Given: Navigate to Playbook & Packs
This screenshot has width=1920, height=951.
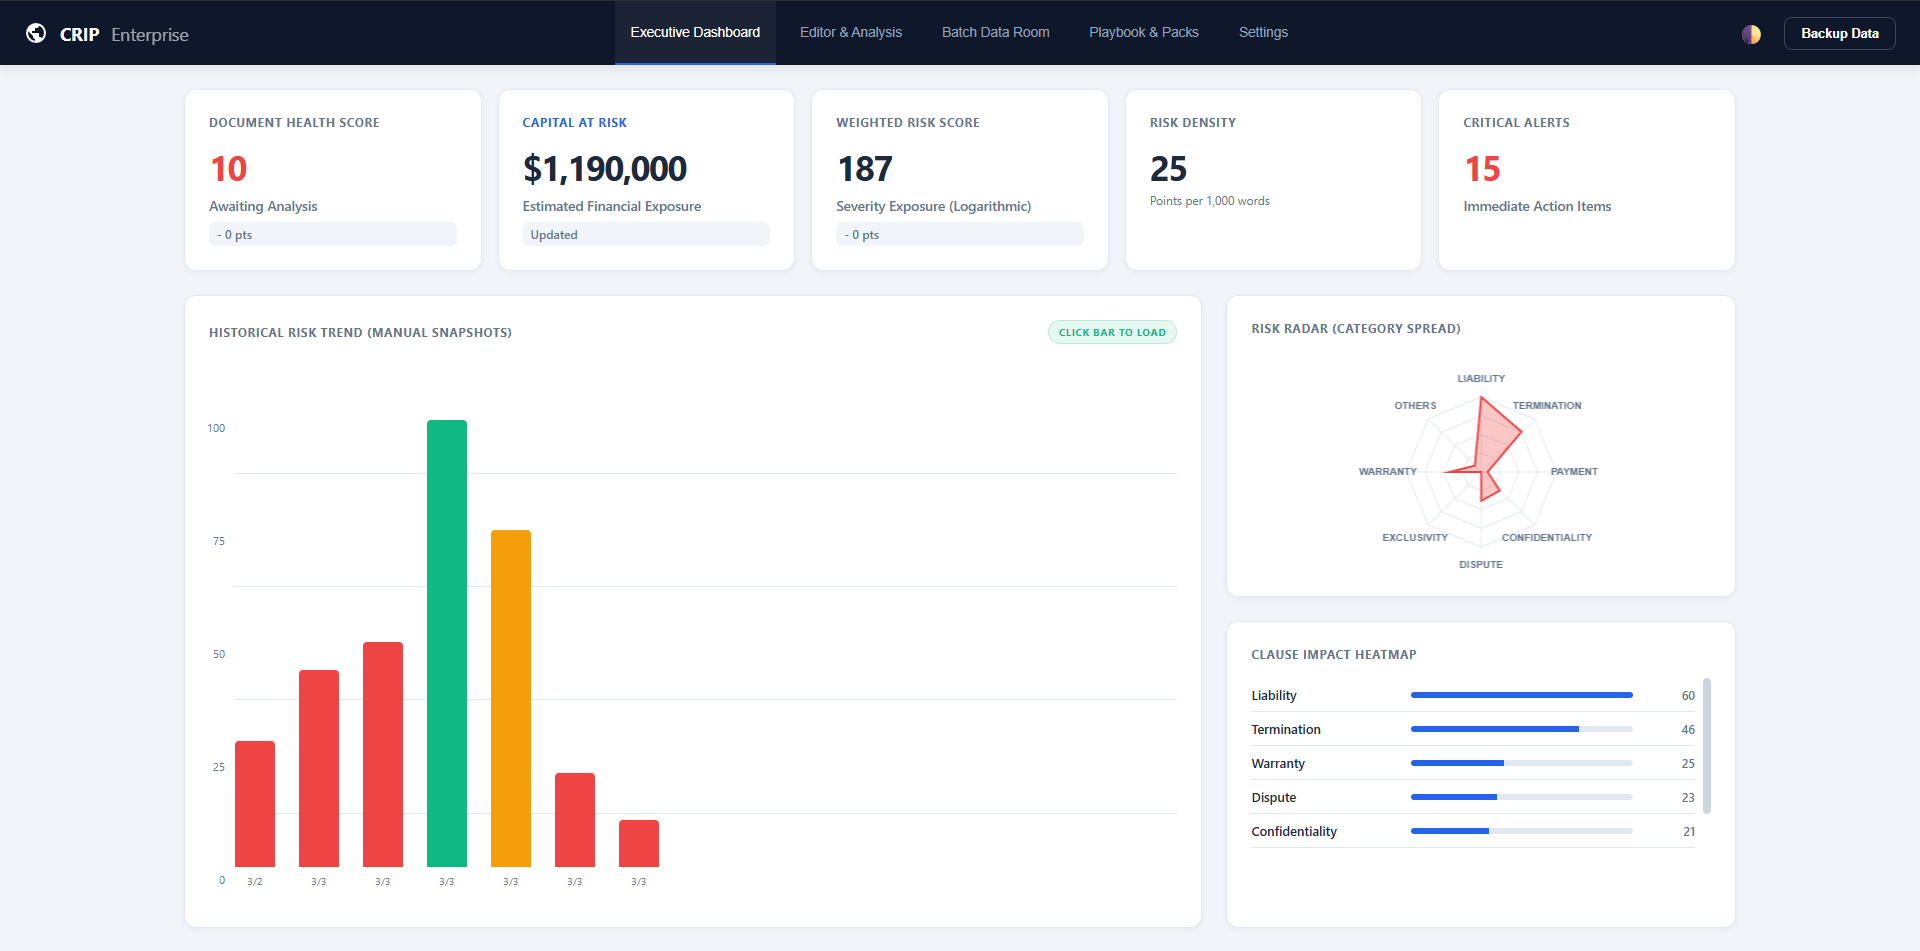Looking at the screenshot, I should point(1143,32).
